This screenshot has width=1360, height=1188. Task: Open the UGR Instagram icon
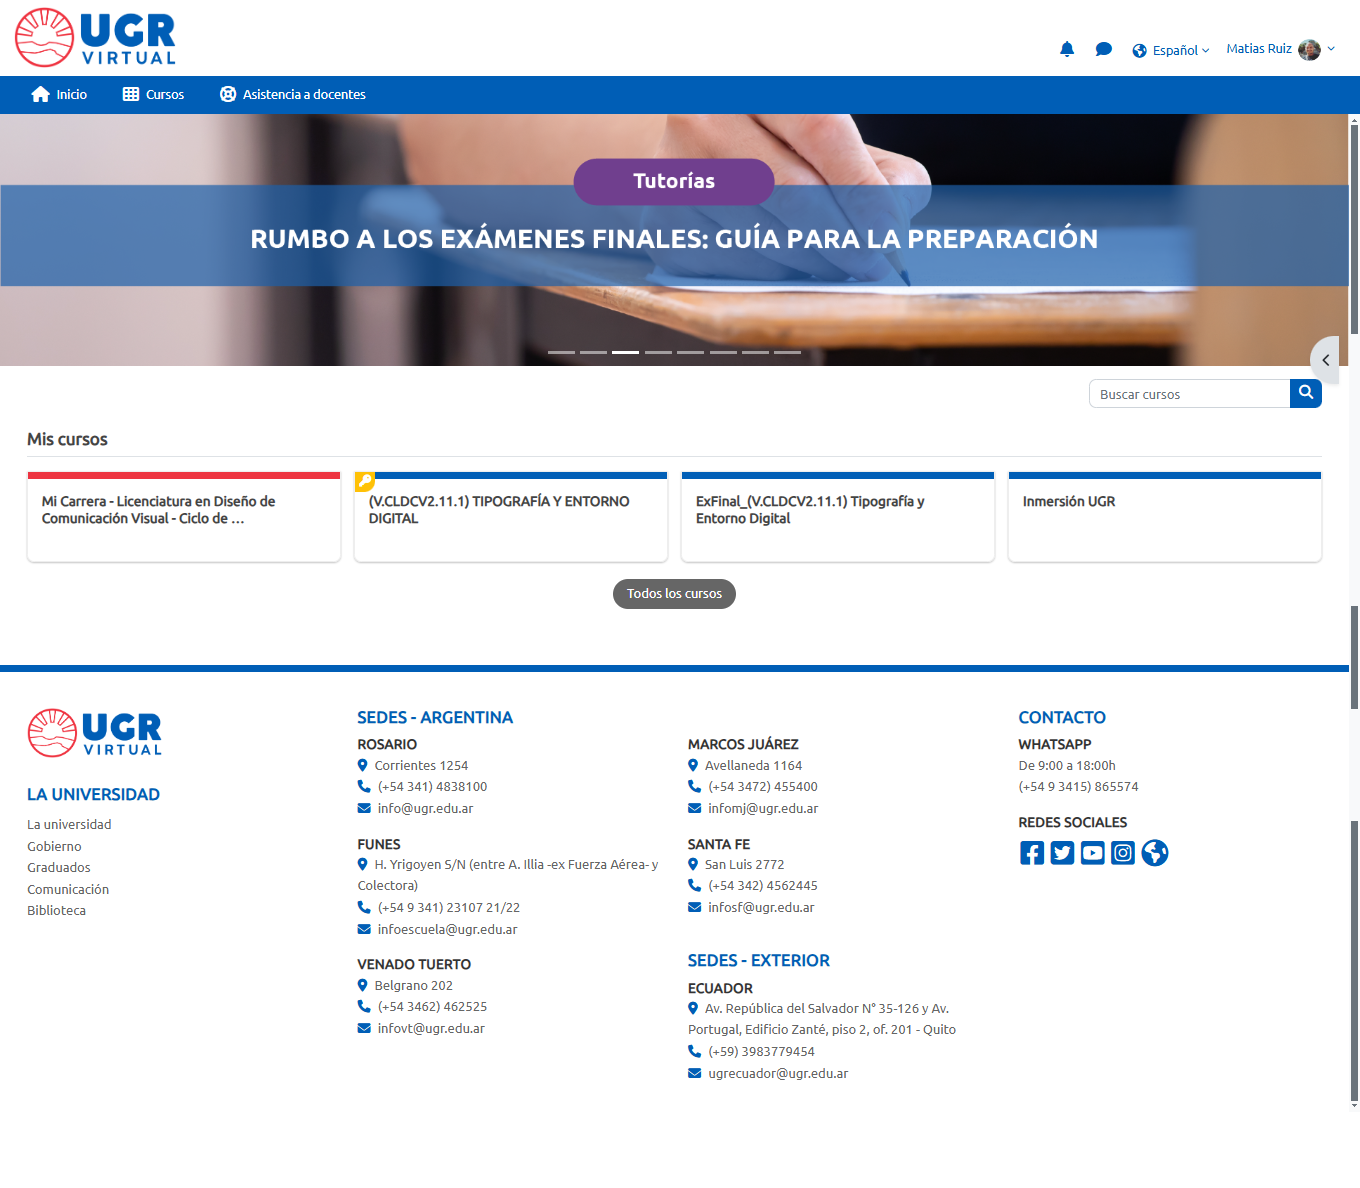click(1123, 853)
